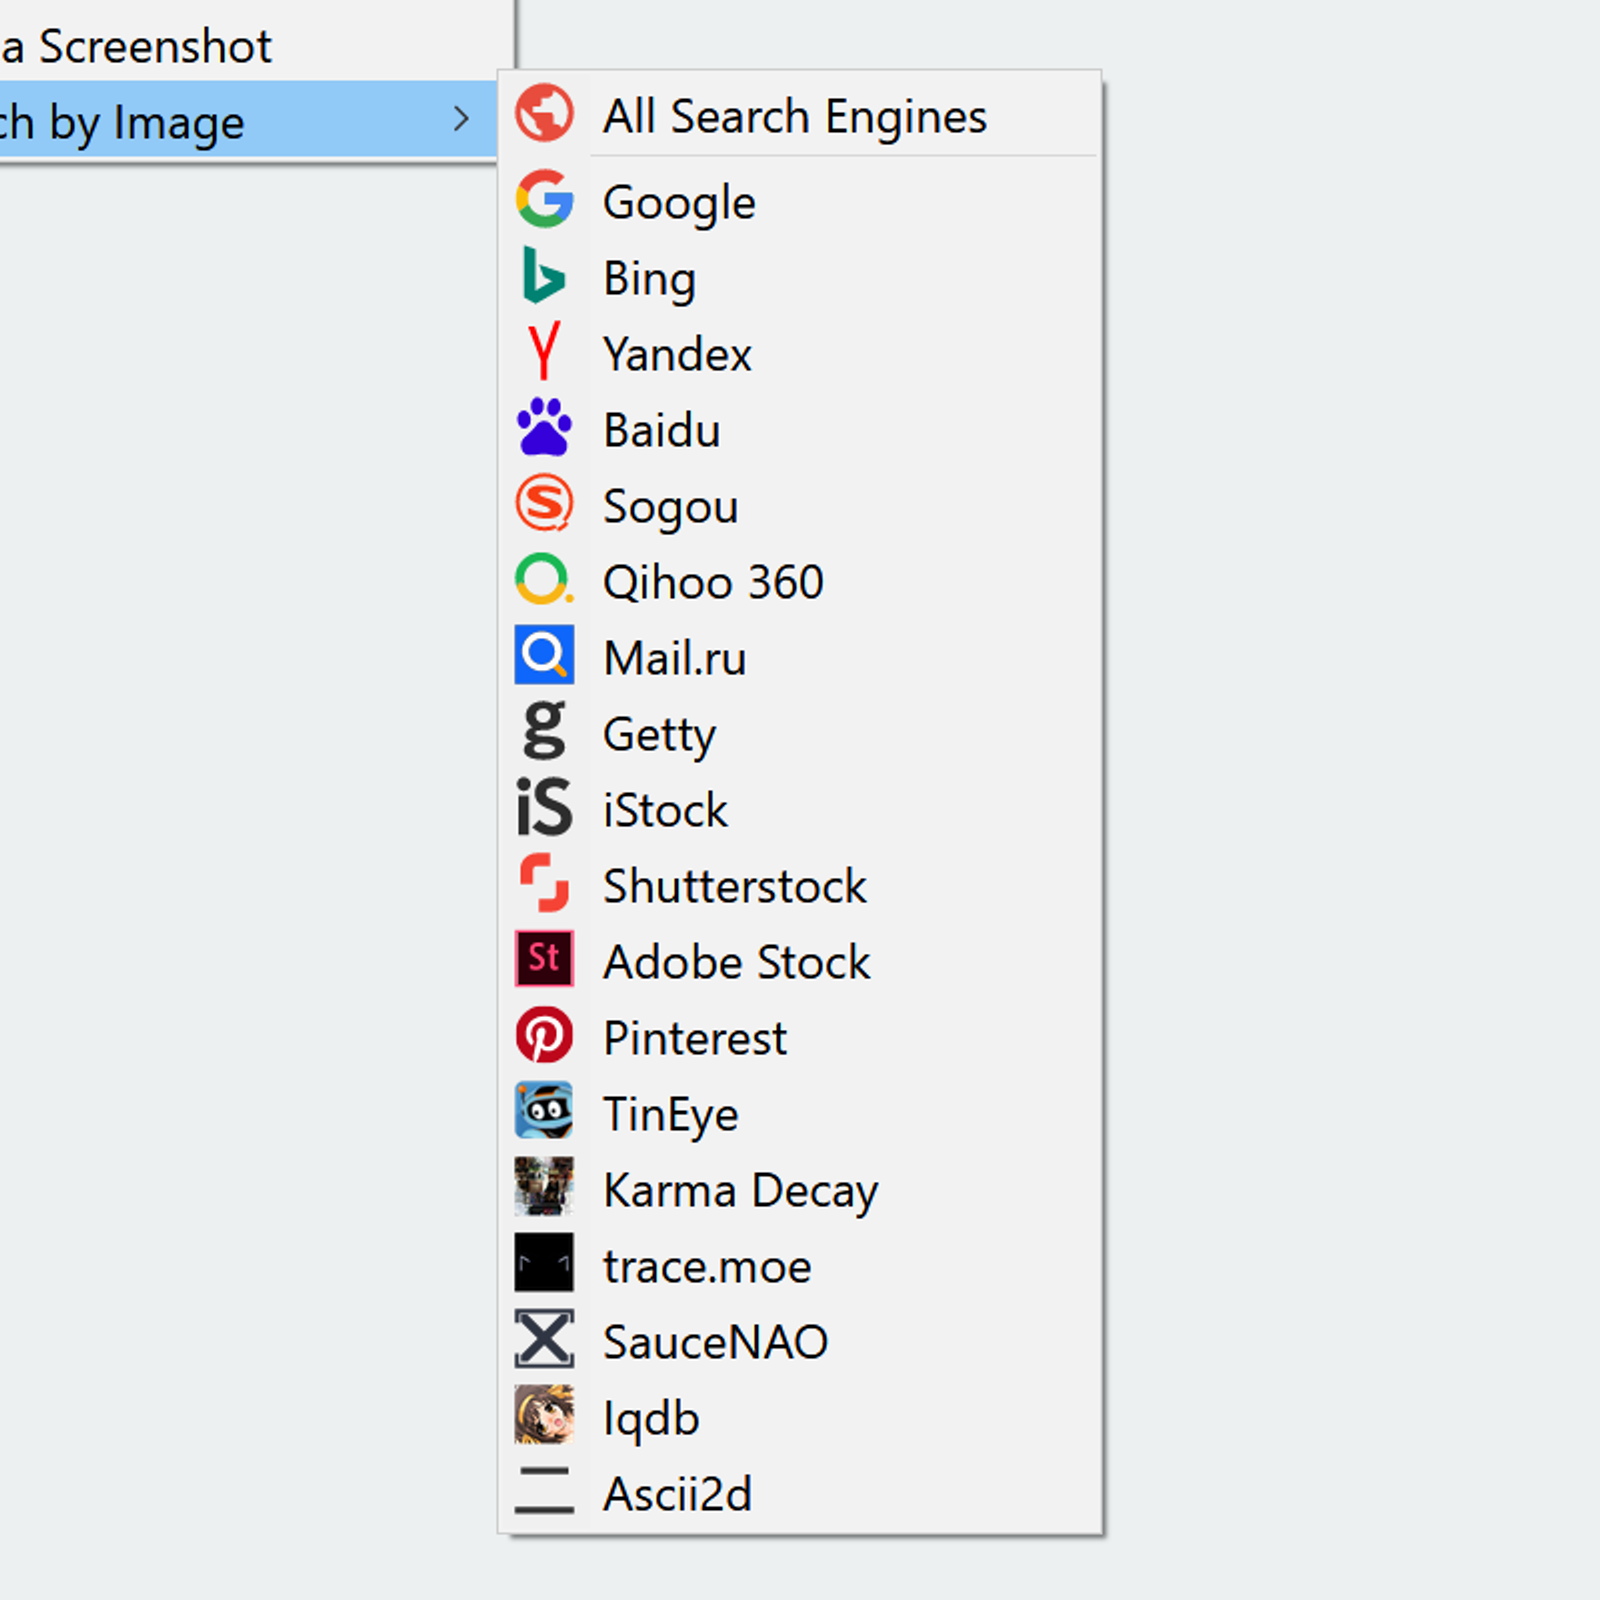Select All Search Engines label
Screen dimensions: 1600x1600
click(x=795, y=117)
